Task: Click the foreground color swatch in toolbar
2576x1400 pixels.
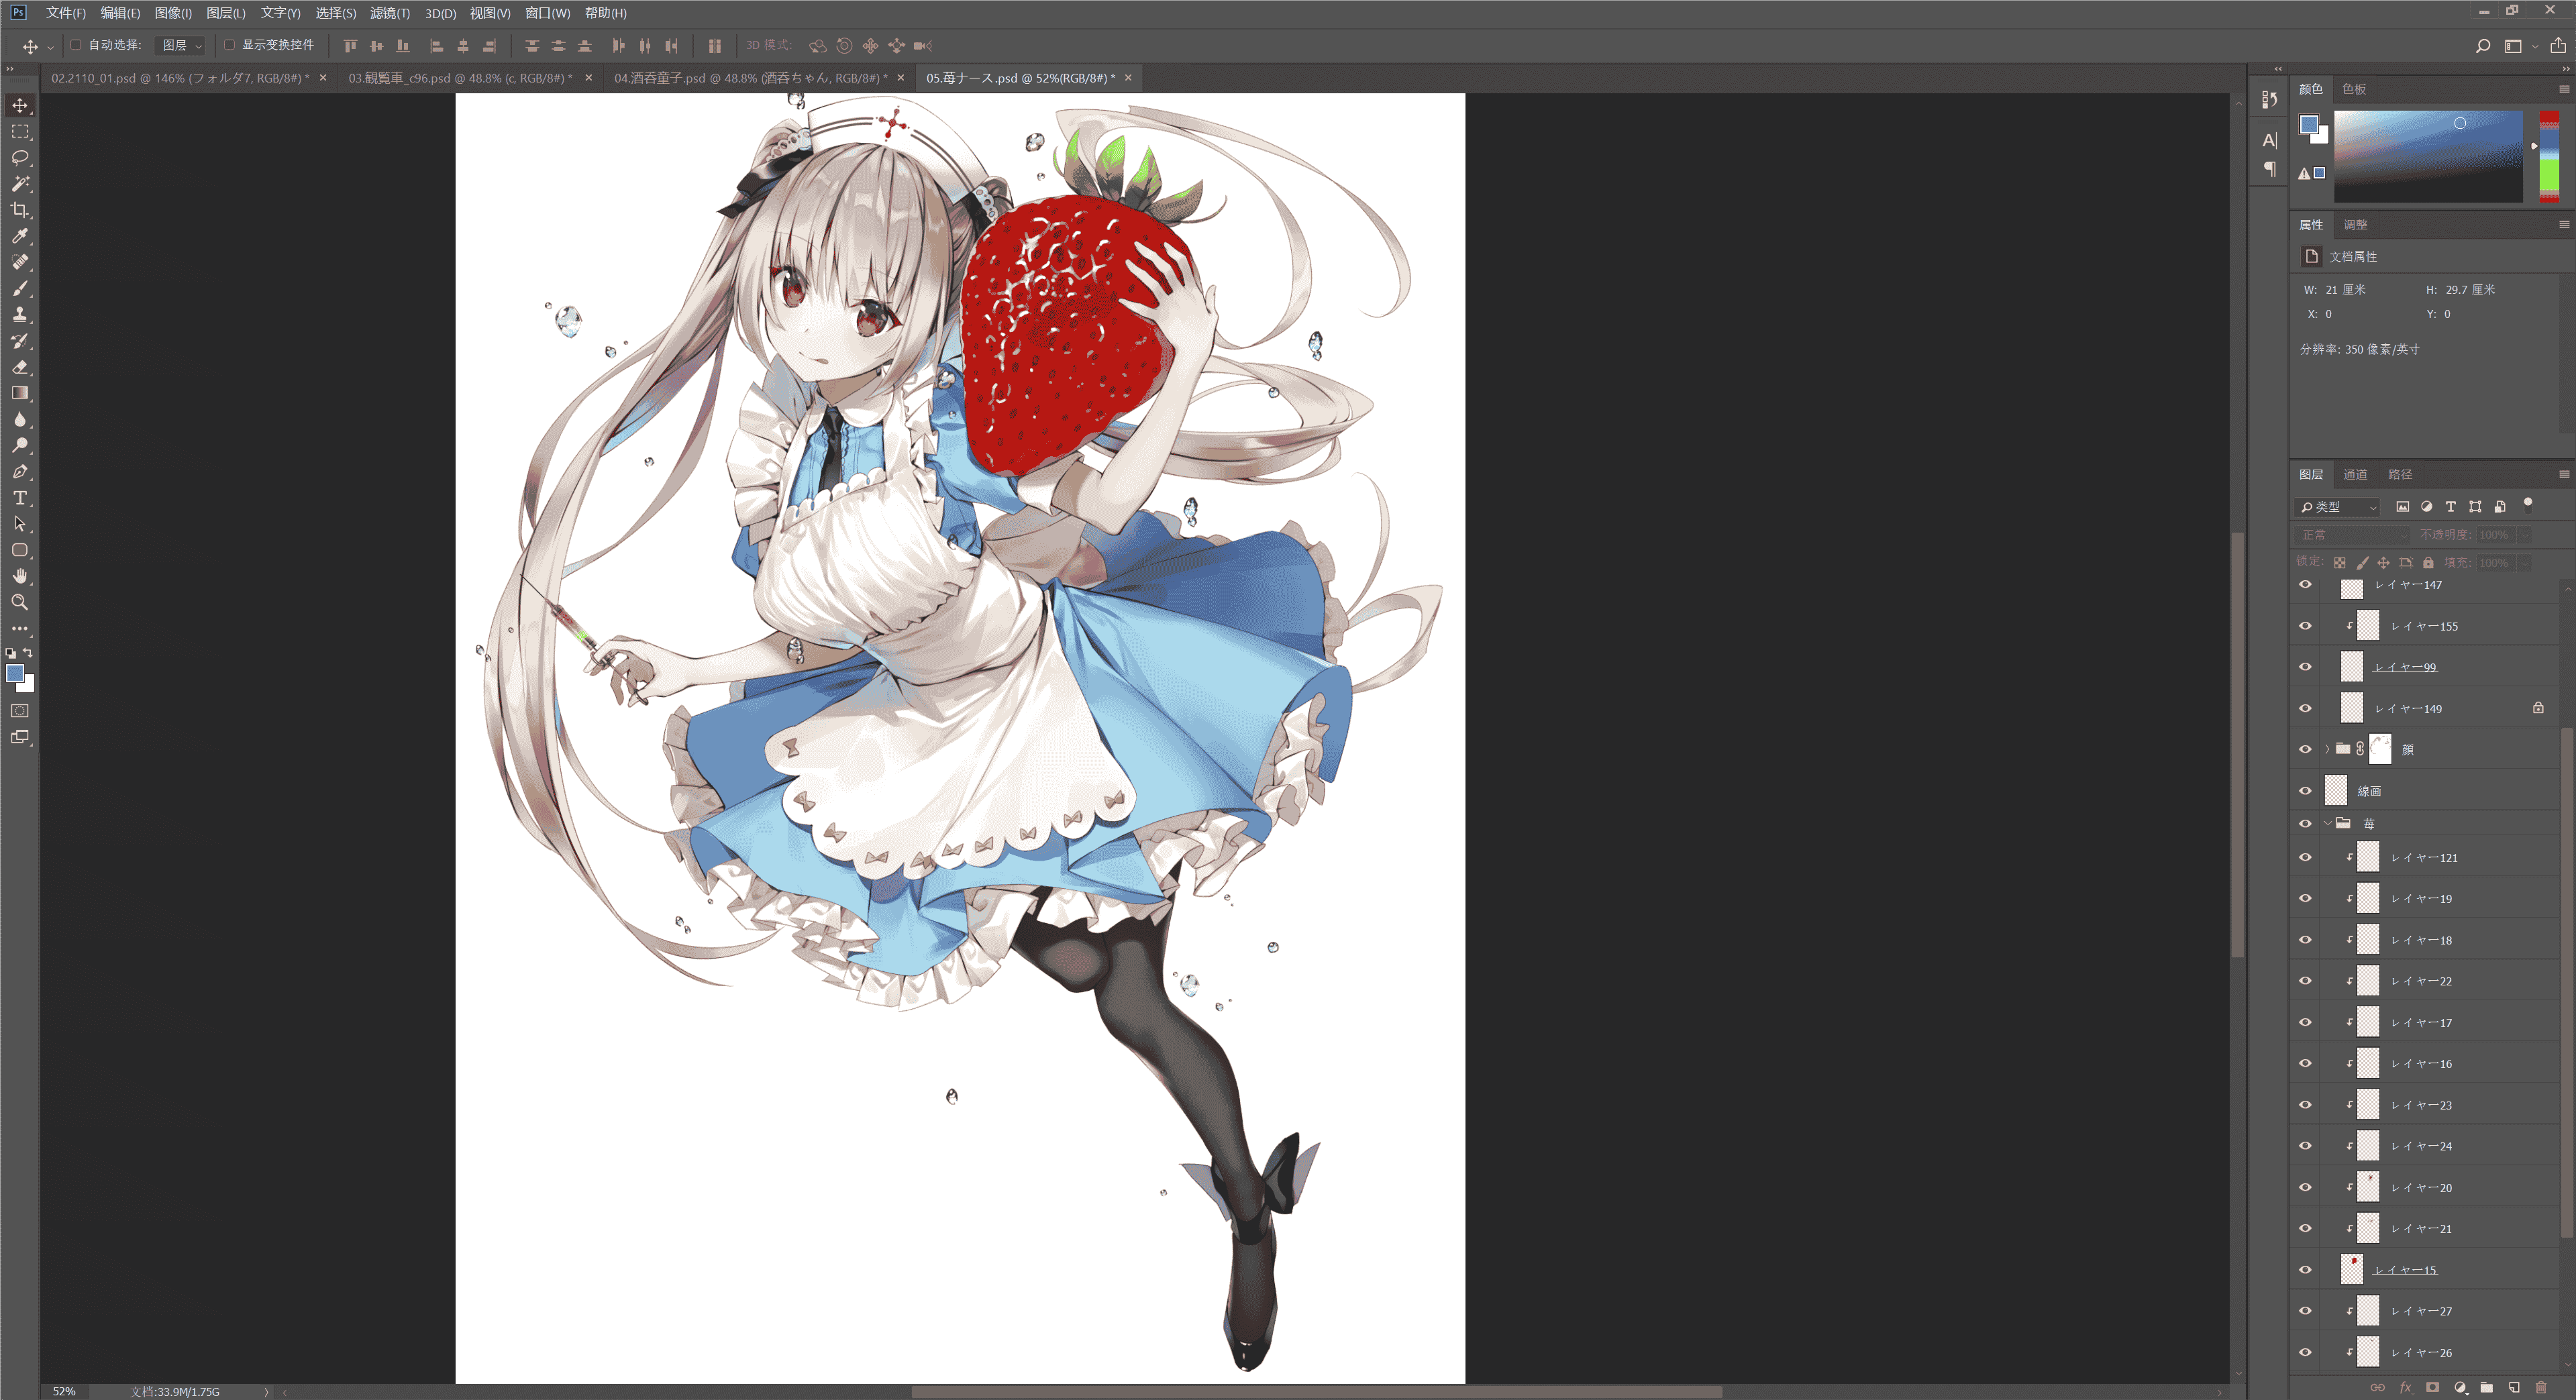Action: (15, 674)
